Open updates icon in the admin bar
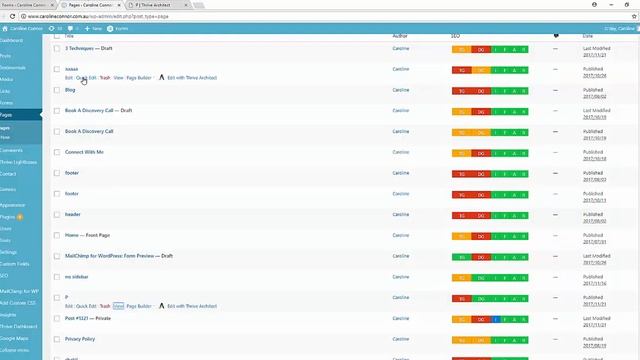This screenshot has height=360, width=640. coord(51,29)
